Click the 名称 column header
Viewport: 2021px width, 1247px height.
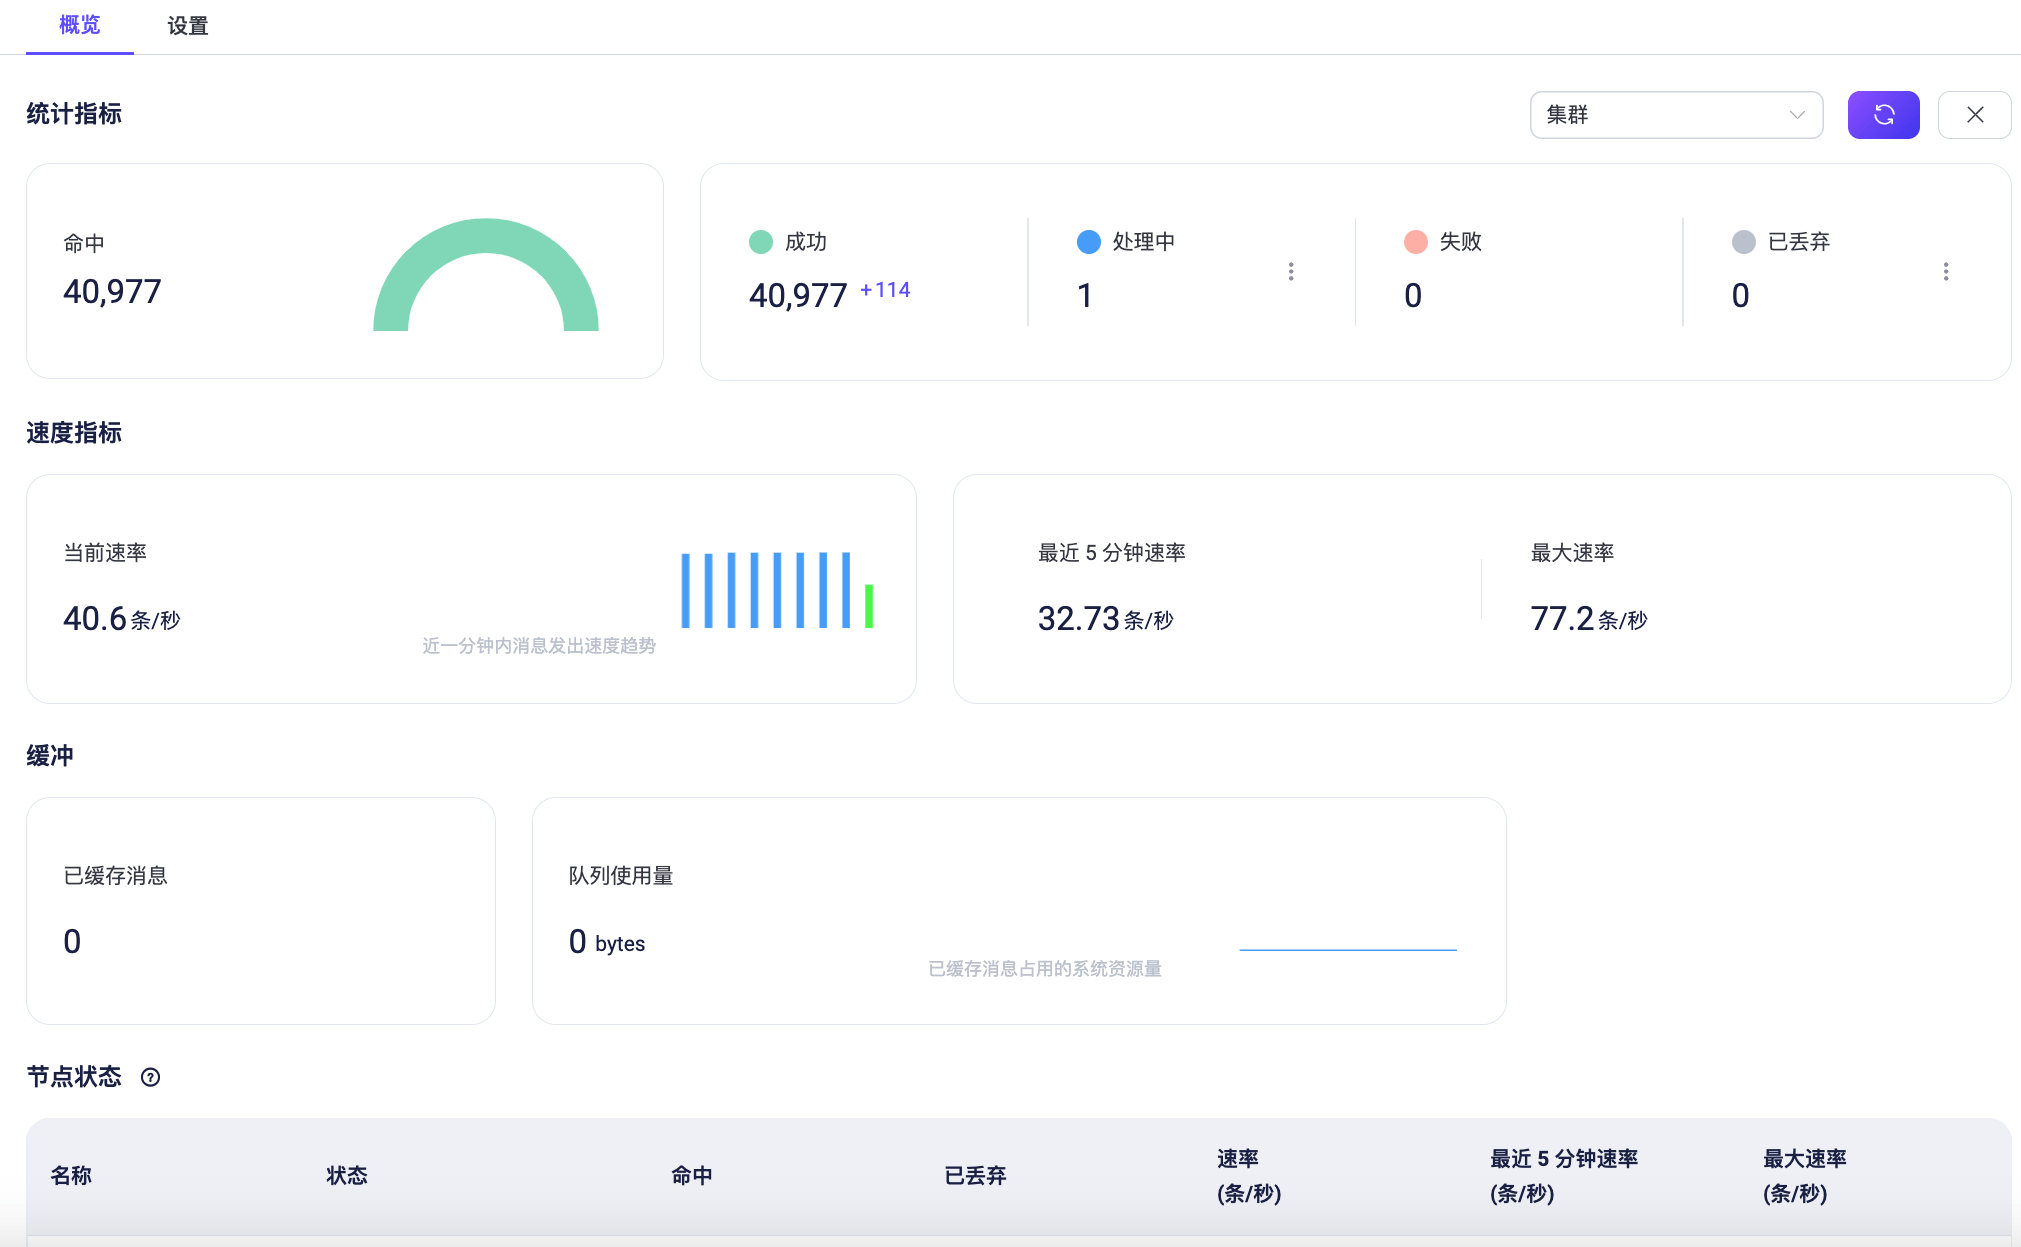pos(71,1175)
